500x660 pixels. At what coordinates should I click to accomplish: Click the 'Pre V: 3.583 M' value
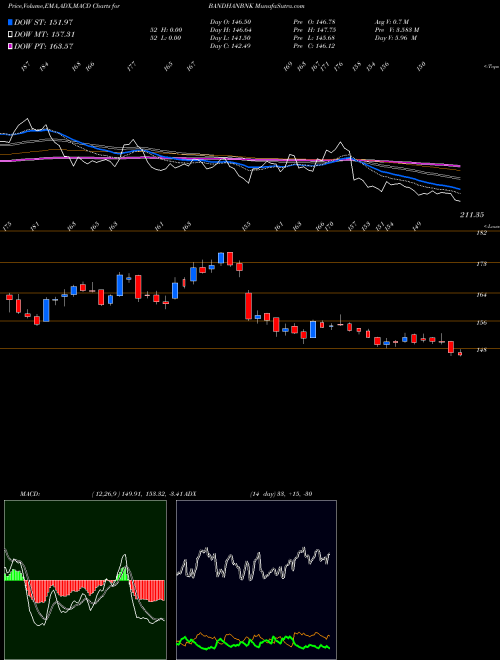[x=397, y=30]
